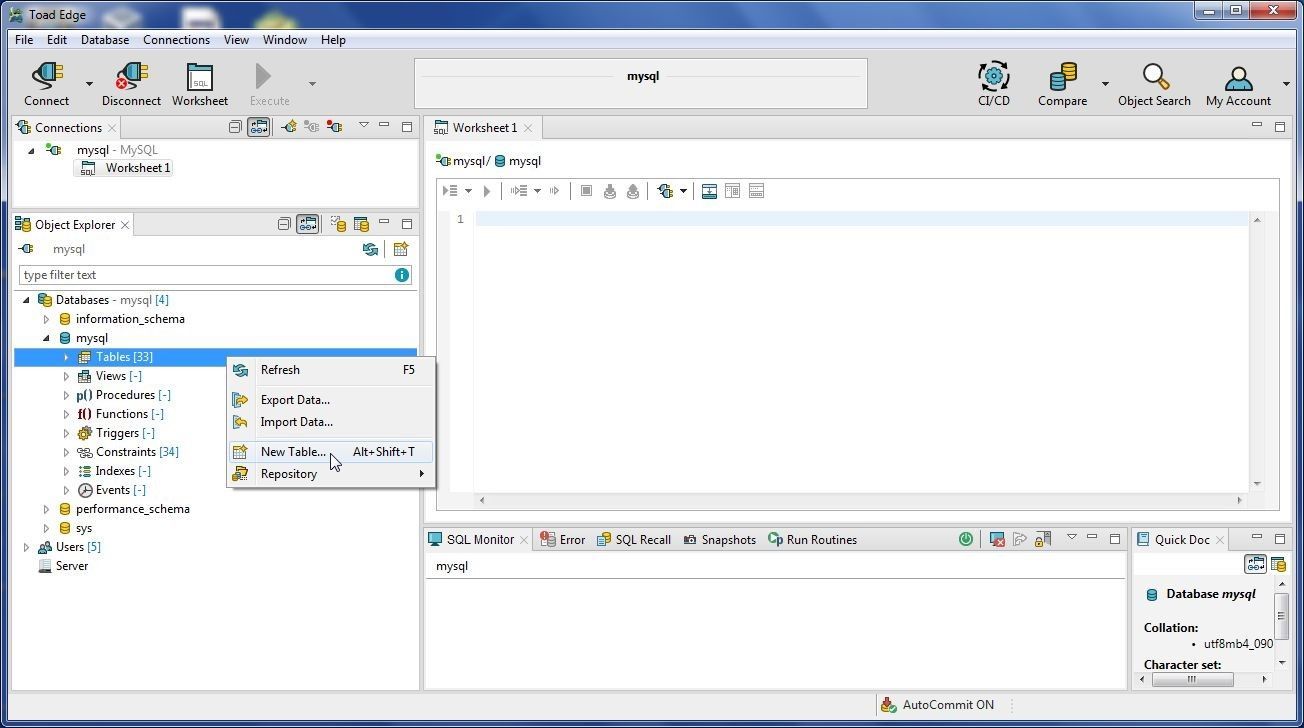The height and width of the screenshot is (728, 1304).
Task: Click the change connection plug icon in worksheet
Action: [x=665, y=191]
